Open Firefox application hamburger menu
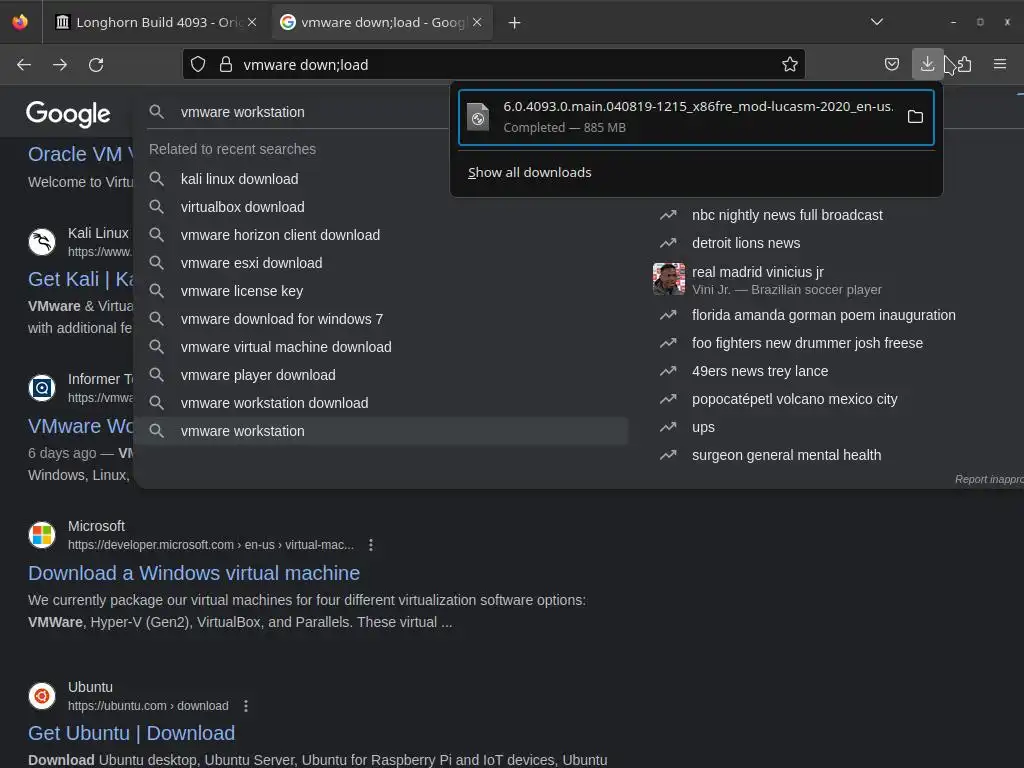The width and height of the screenshot is (1024, 768). [x=1000, y=64]
